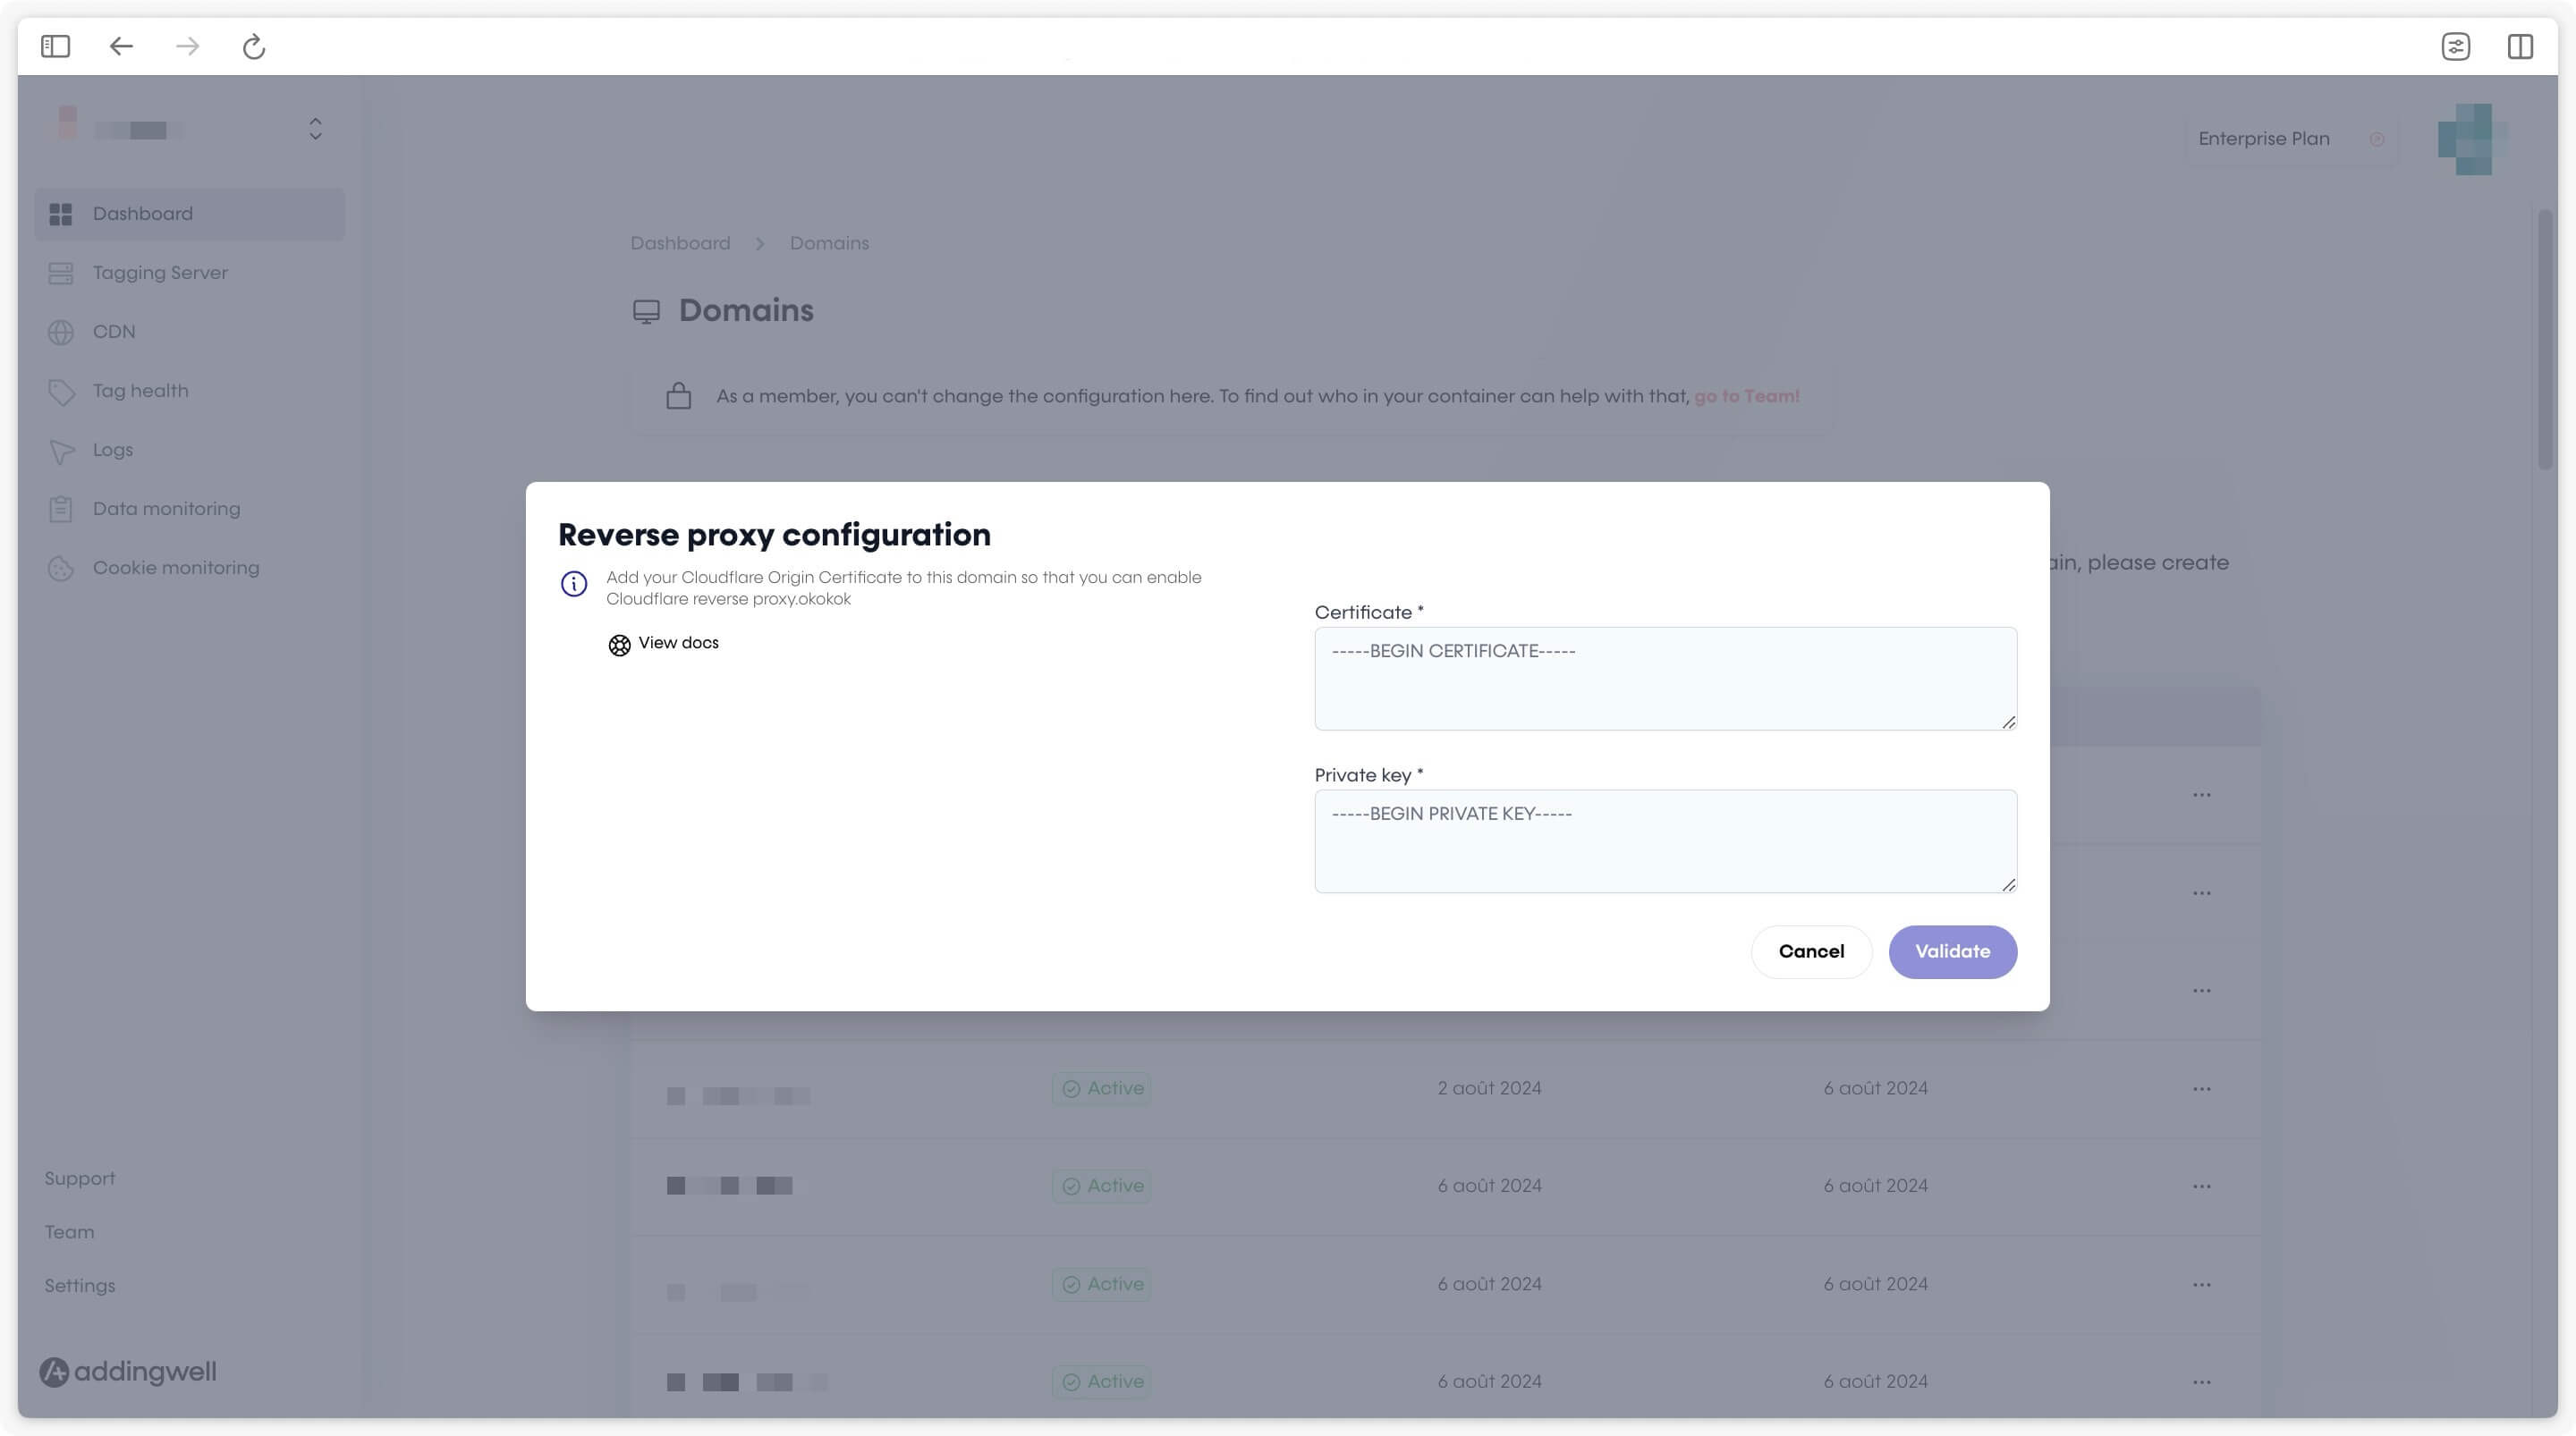Click the Dashboard breadcrumb
2576x1436 pixels.
point(680,243)
